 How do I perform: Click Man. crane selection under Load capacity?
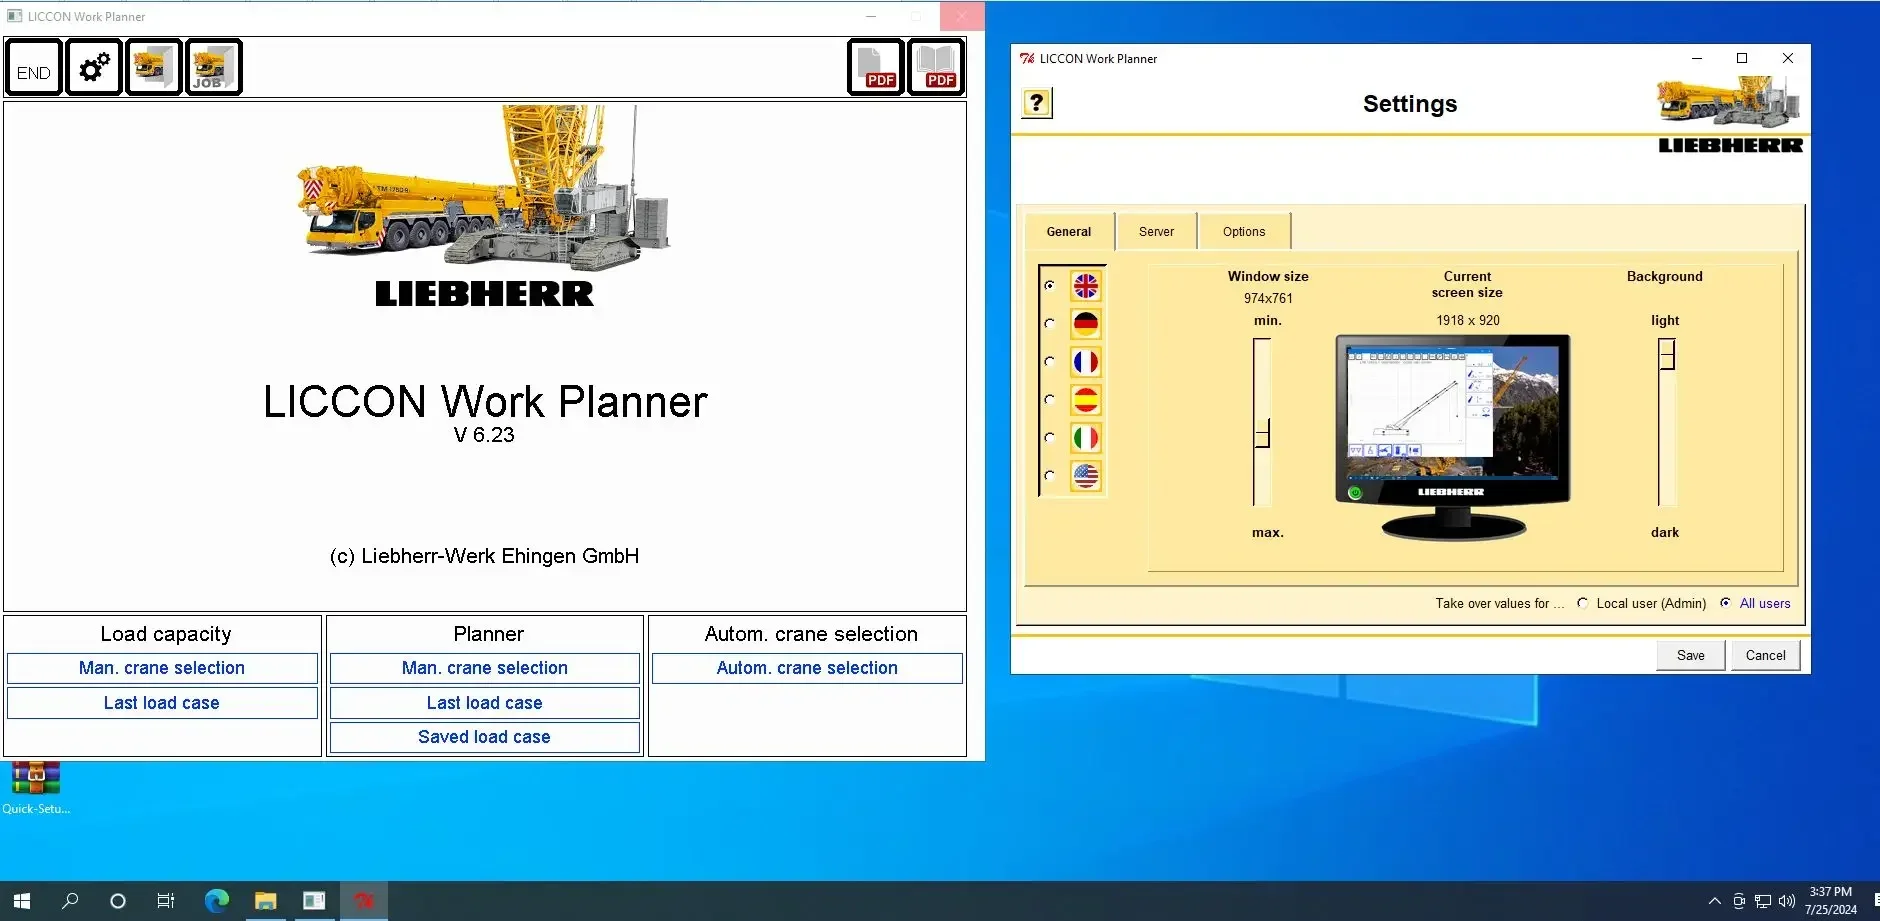(162, 668)
